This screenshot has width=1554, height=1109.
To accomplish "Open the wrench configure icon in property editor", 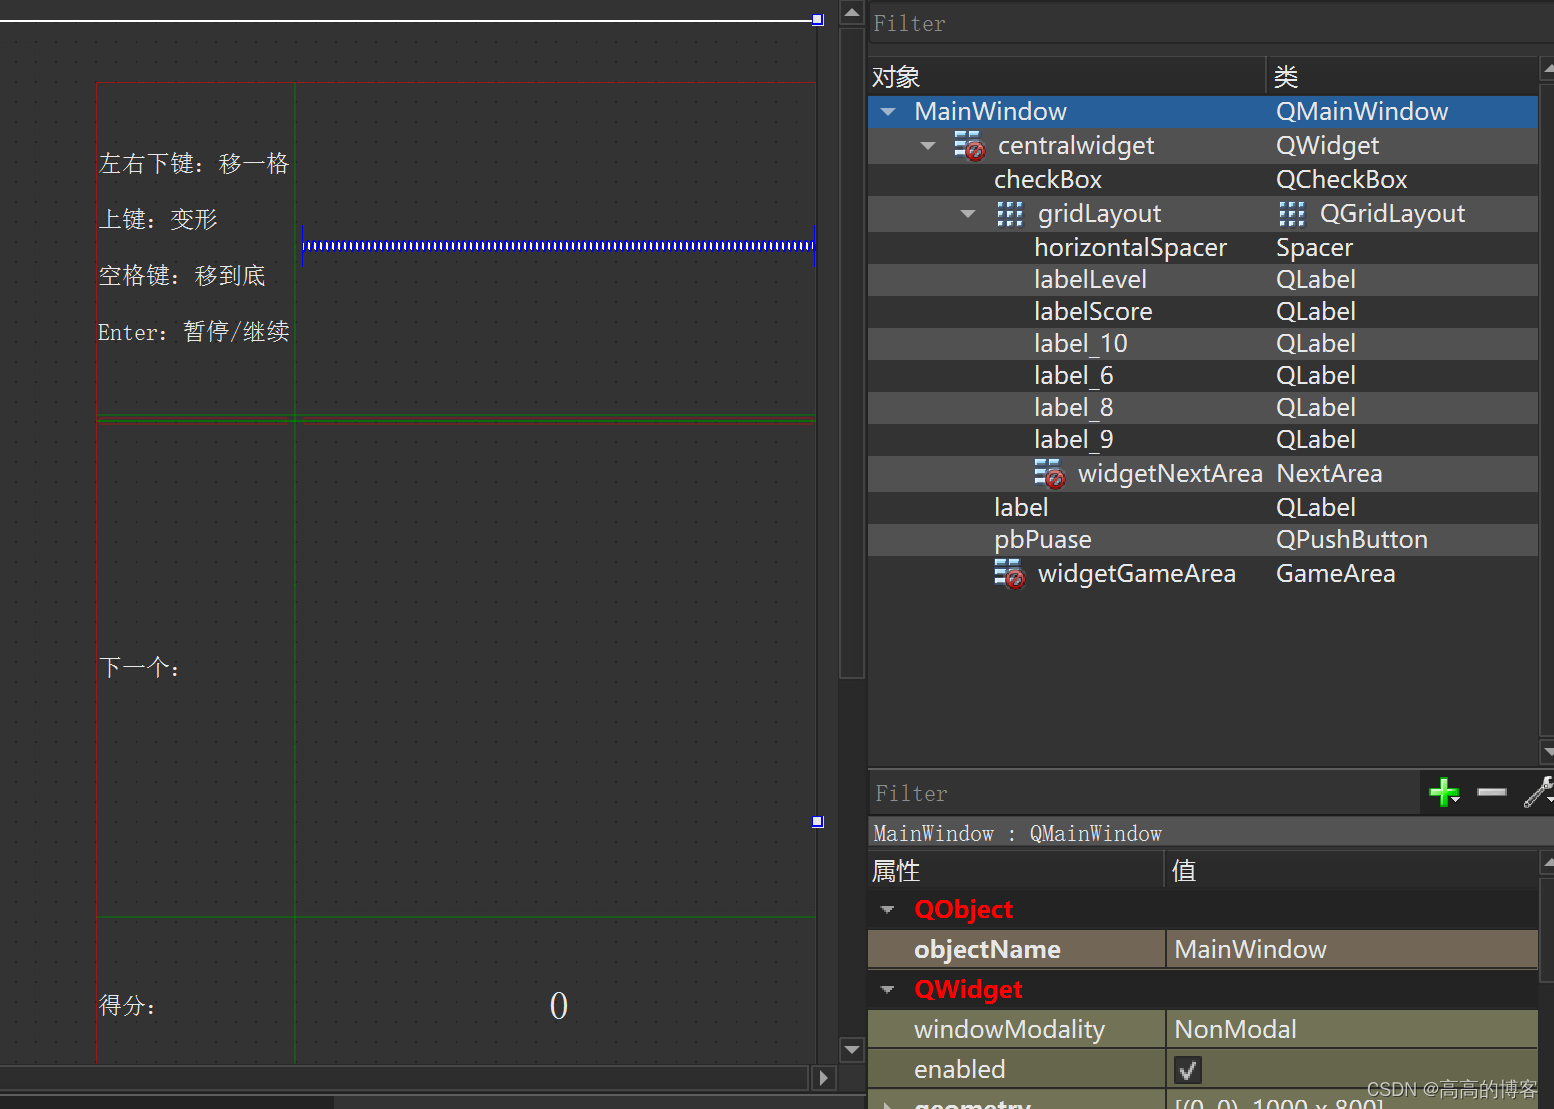I will 1538,792.
